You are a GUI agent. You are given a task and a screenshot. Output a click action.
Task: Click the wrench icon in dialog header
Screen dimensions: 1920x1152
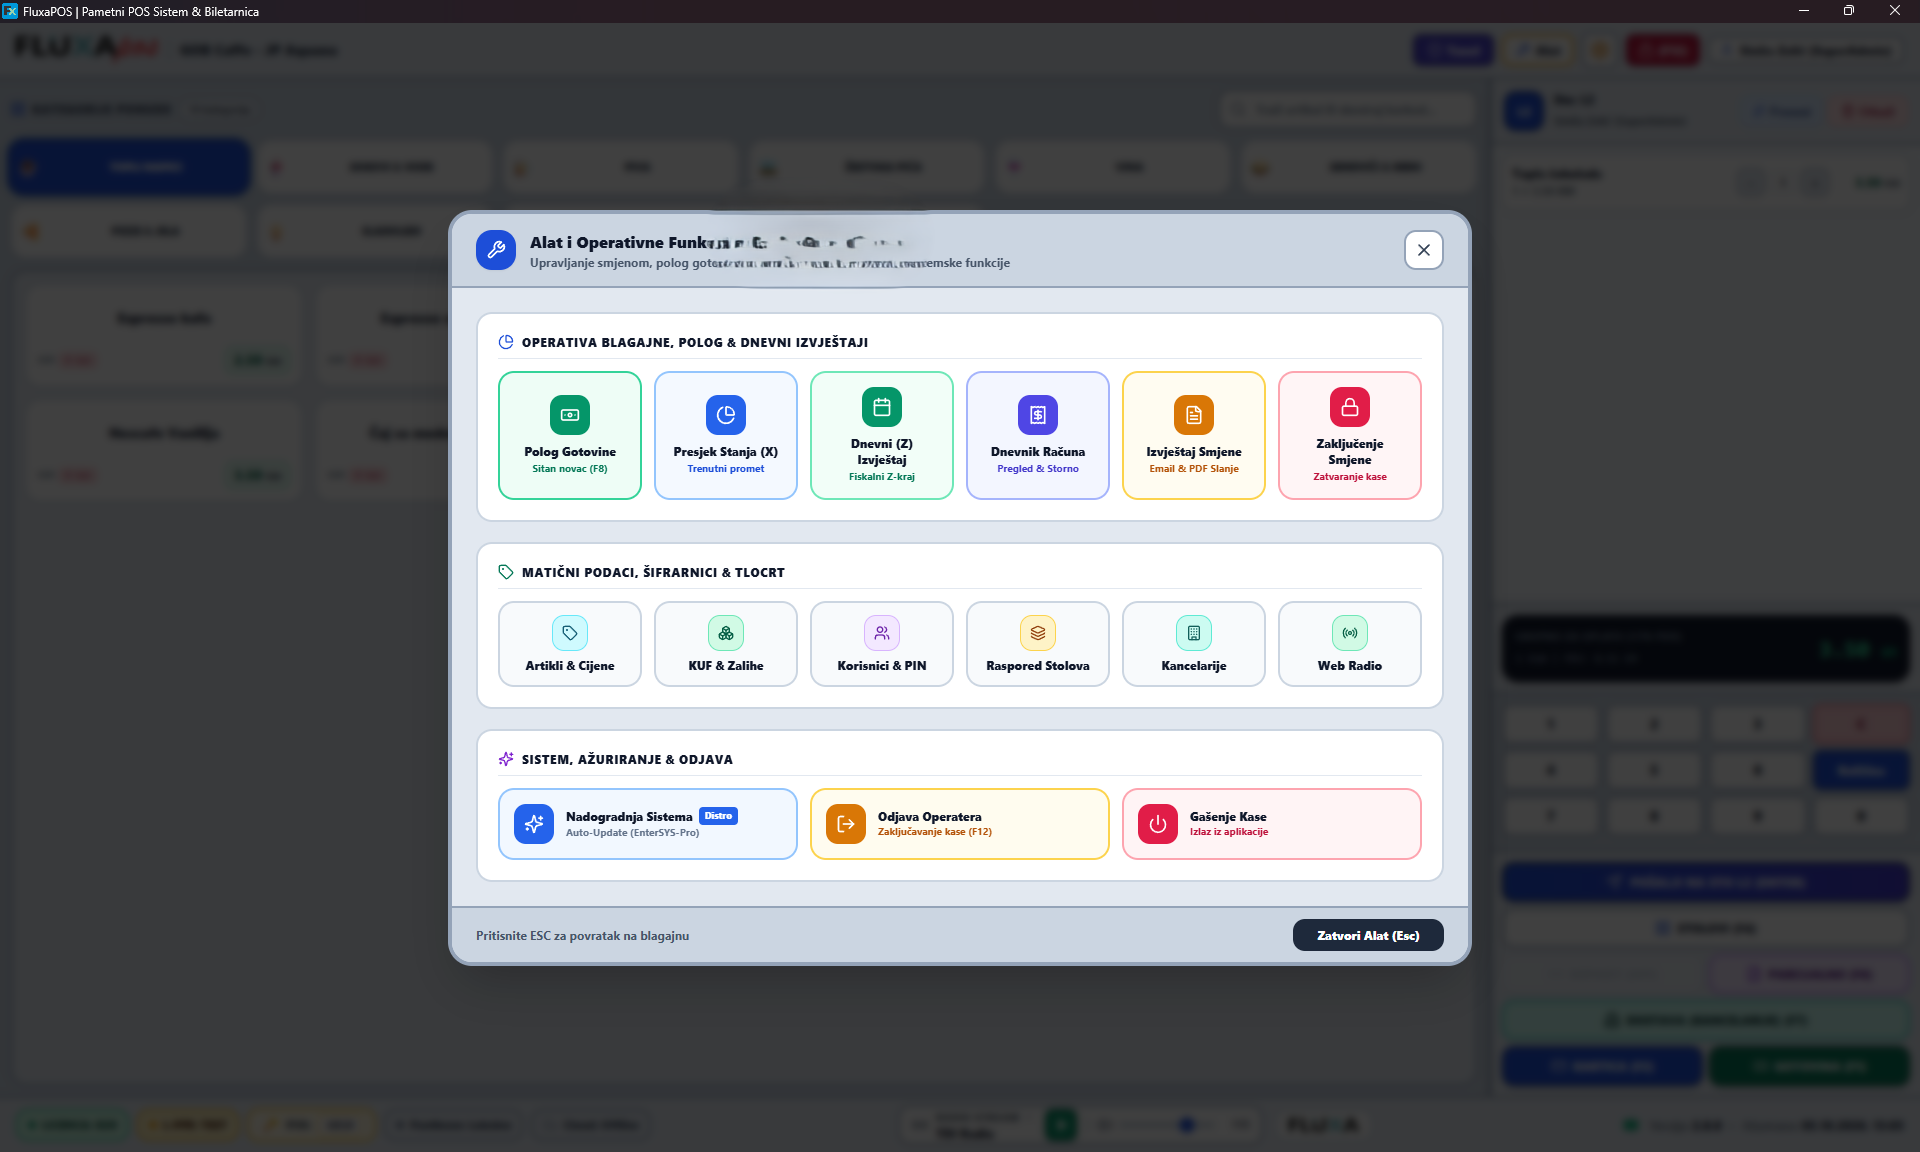(496, 250)
